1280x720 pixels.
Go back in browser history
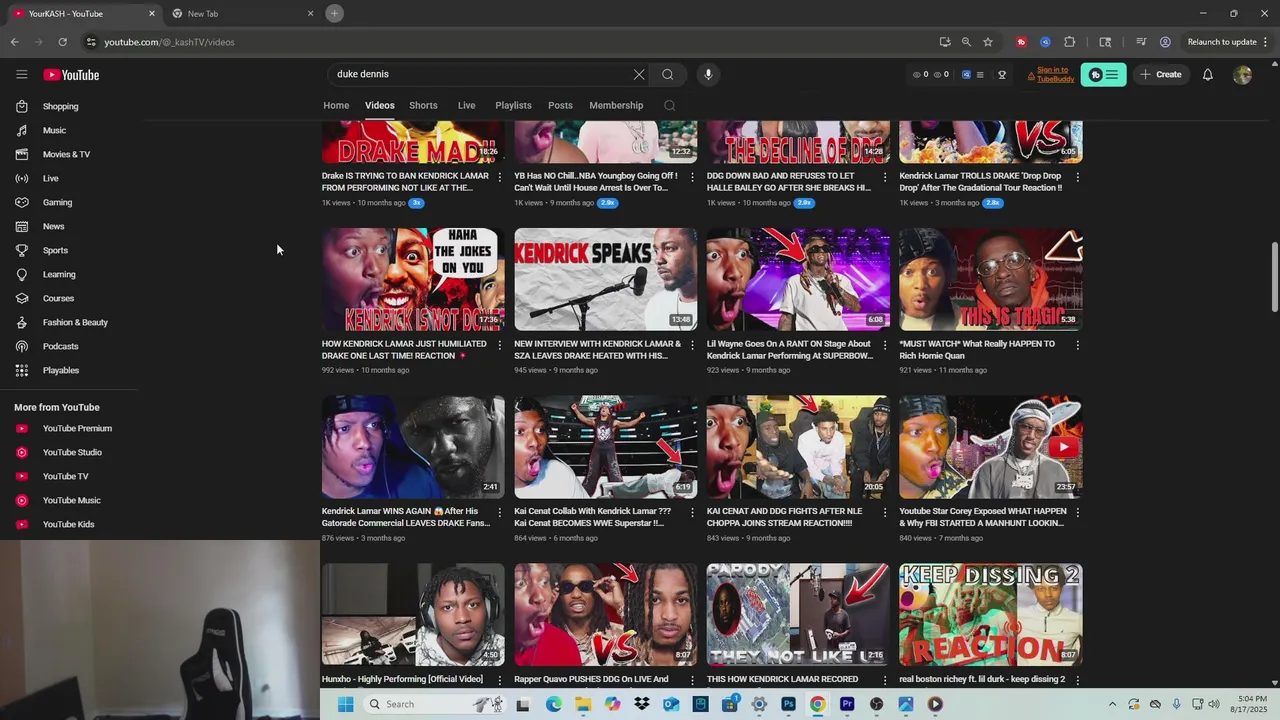pos(14,42)
